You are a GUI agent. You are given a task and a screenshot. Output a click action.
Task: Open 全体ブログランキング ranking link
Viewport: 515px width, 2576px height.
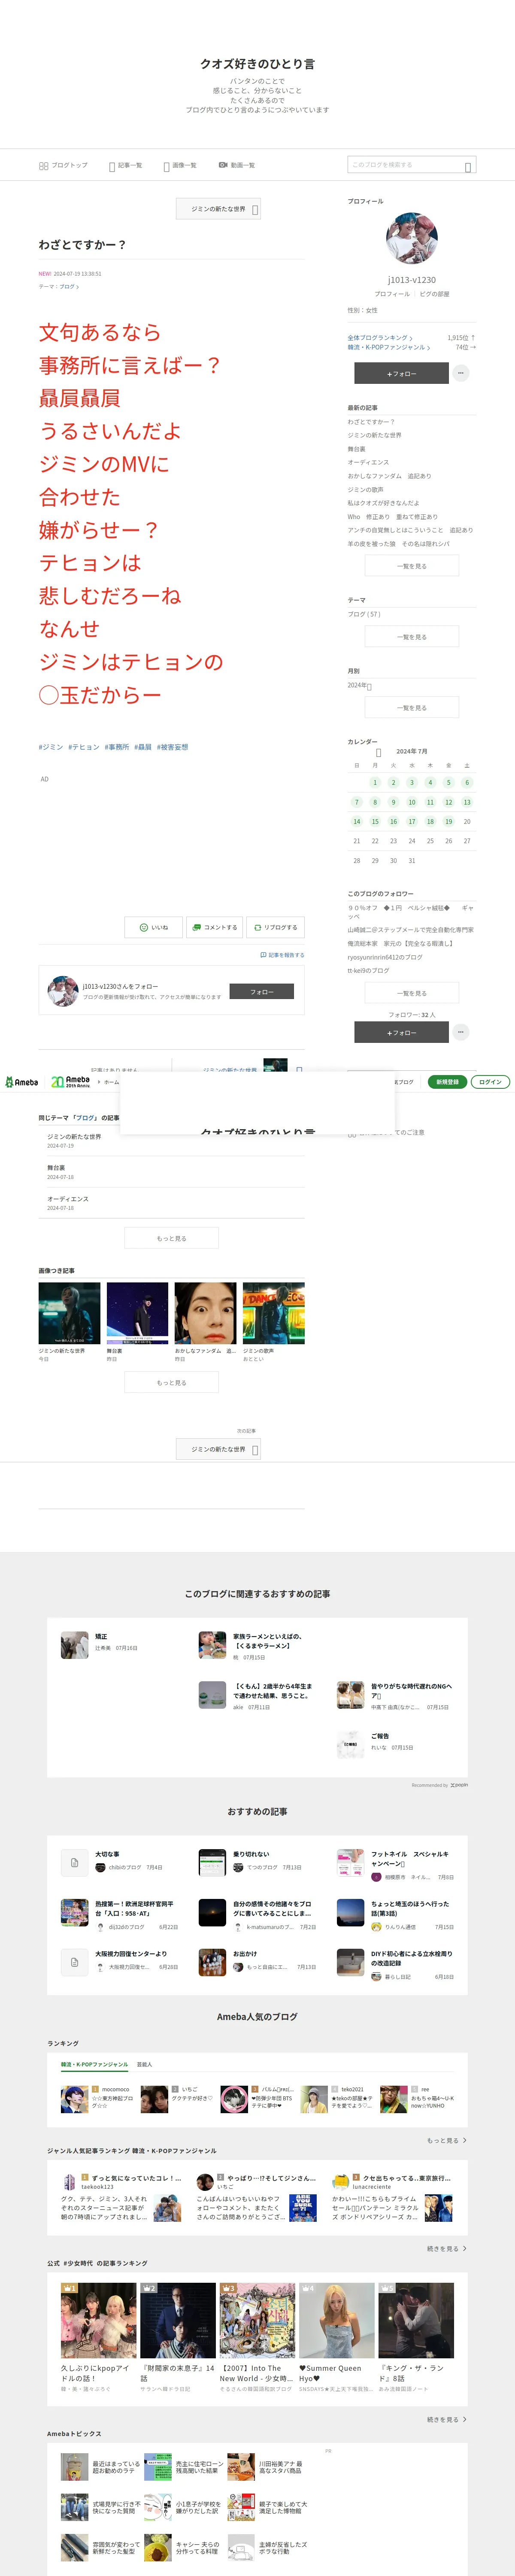(x=380, y=338)
